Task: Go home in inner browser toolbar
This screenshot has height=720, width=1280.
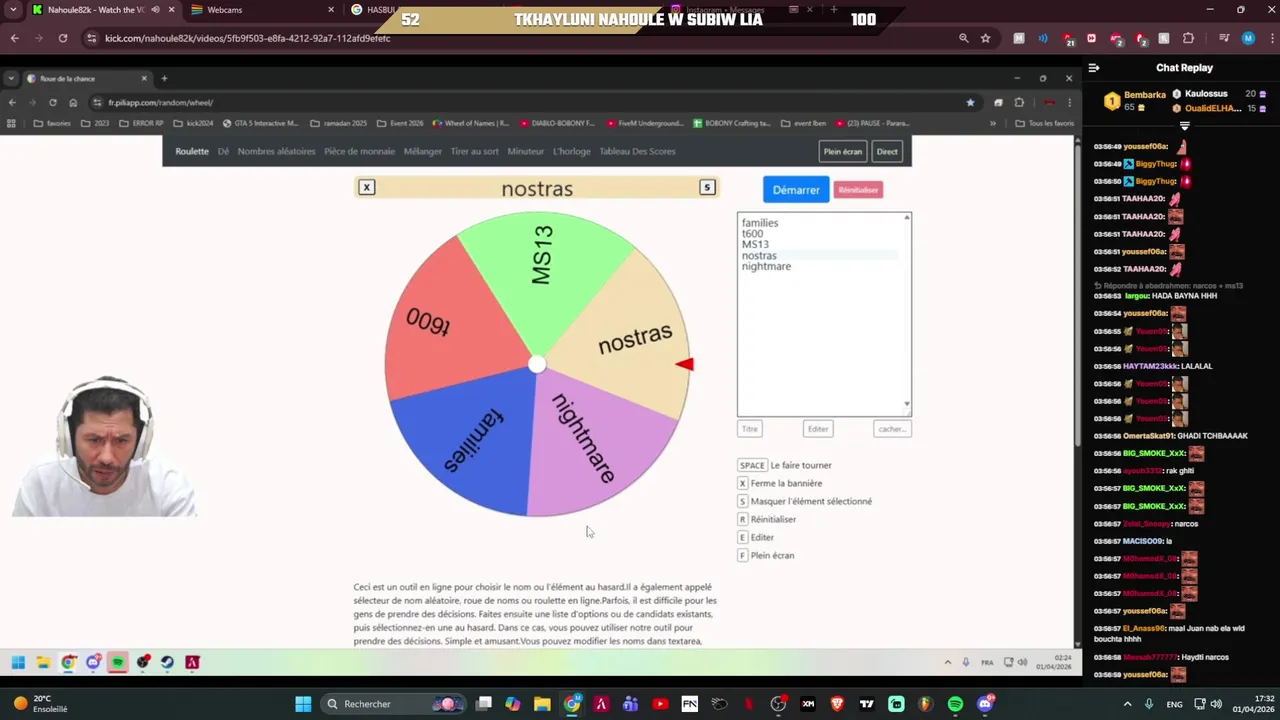Action: (73, 102)
